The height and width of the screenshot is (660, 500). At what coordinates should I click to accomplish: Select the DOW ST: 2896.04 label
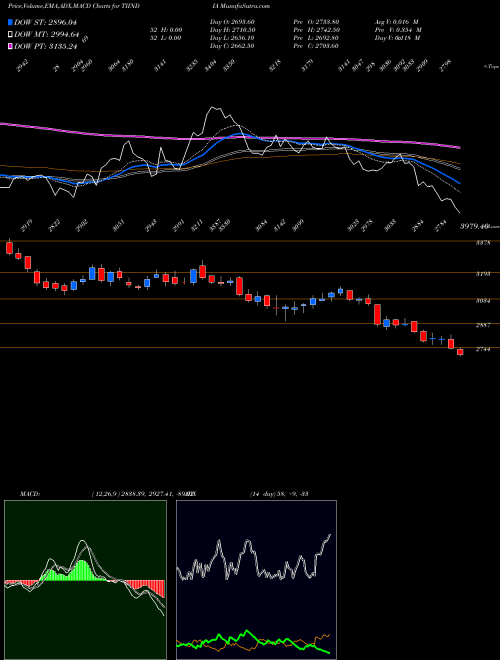45,22
